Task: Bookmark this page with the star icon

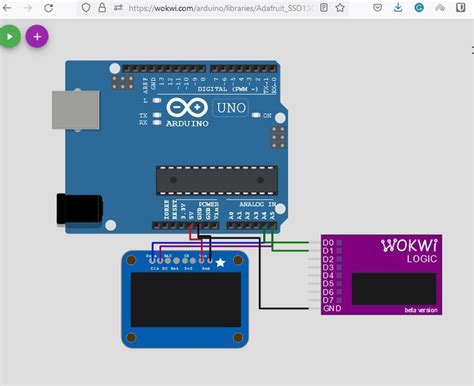Action: coord(340,8)
